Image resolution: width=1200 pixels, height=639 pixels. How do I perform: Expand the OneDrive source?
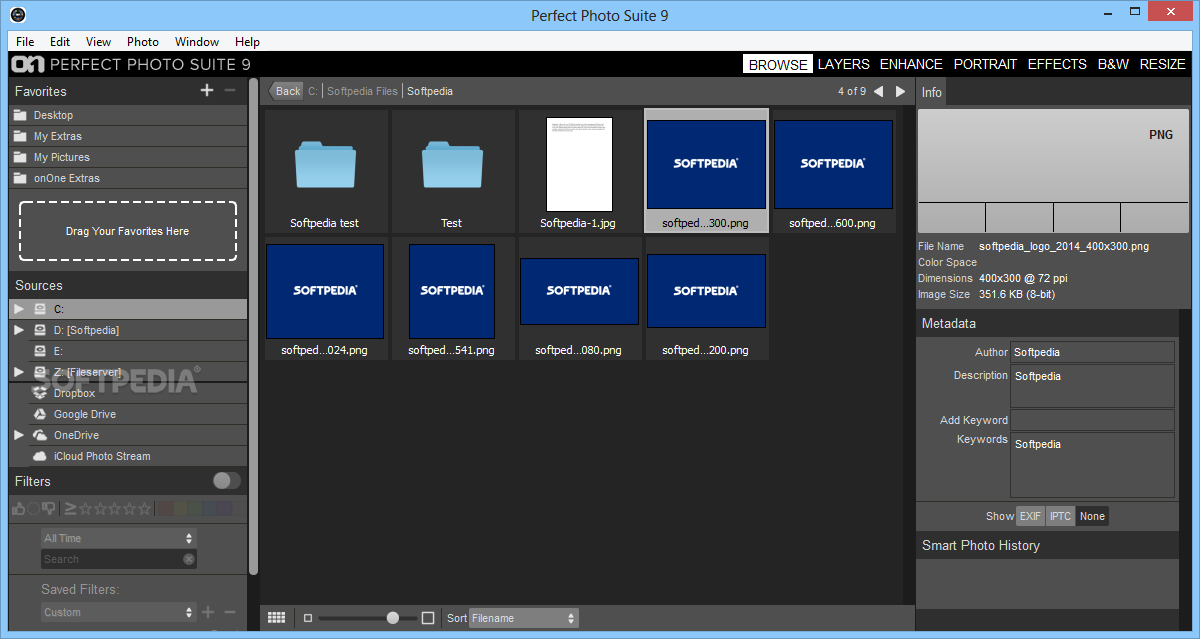click(x=18, y=435)
